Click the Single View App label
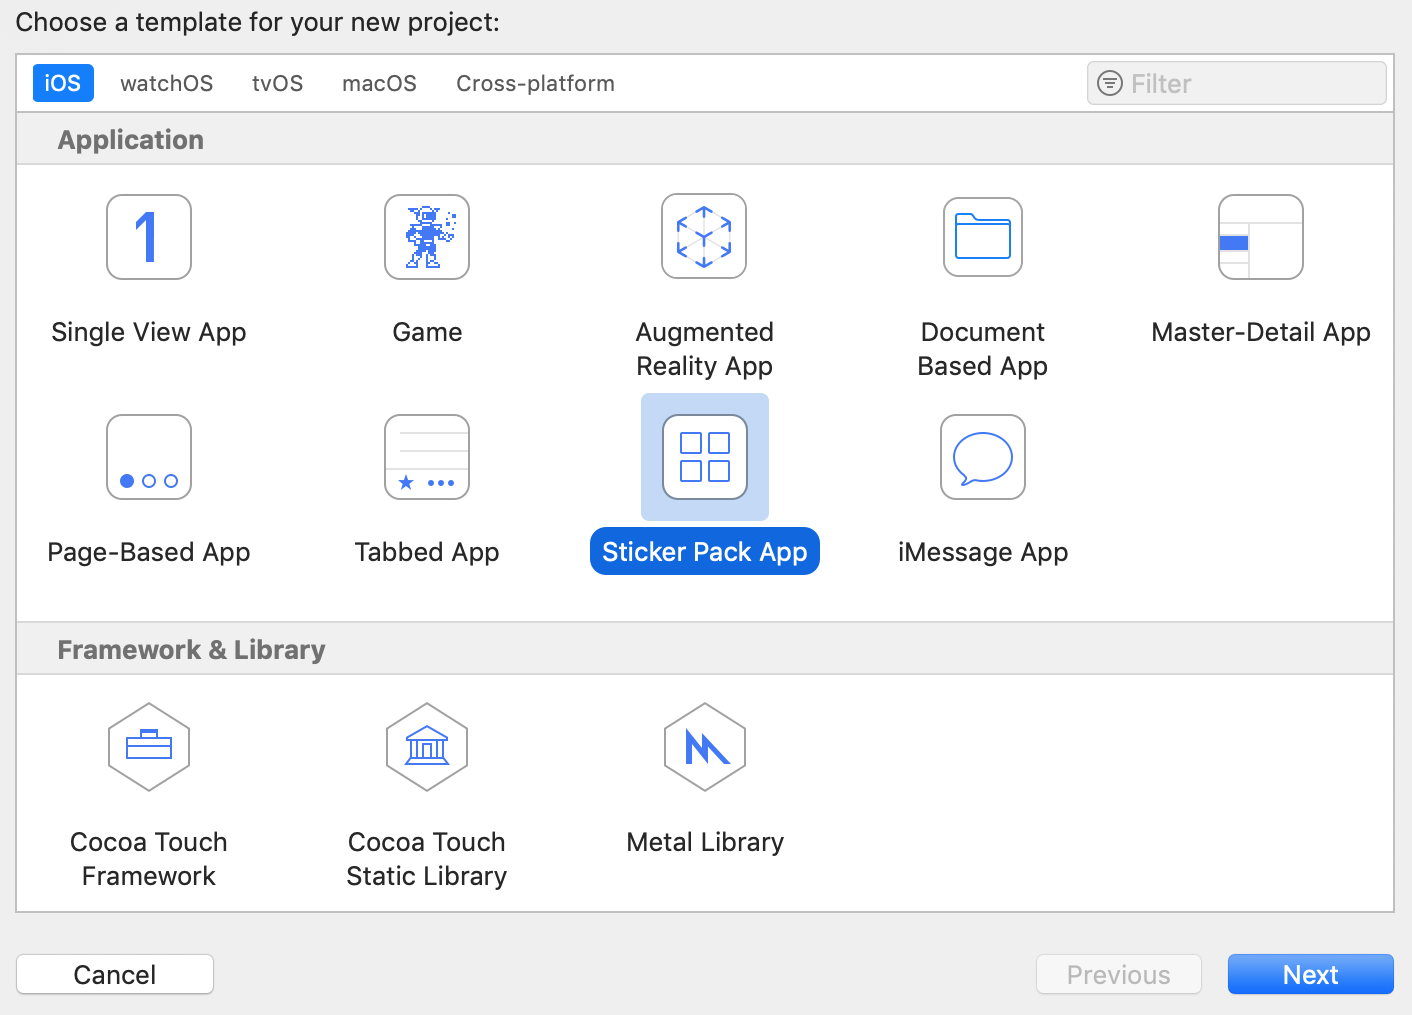The image size is (1412, 1015). (x=149, y=332)
